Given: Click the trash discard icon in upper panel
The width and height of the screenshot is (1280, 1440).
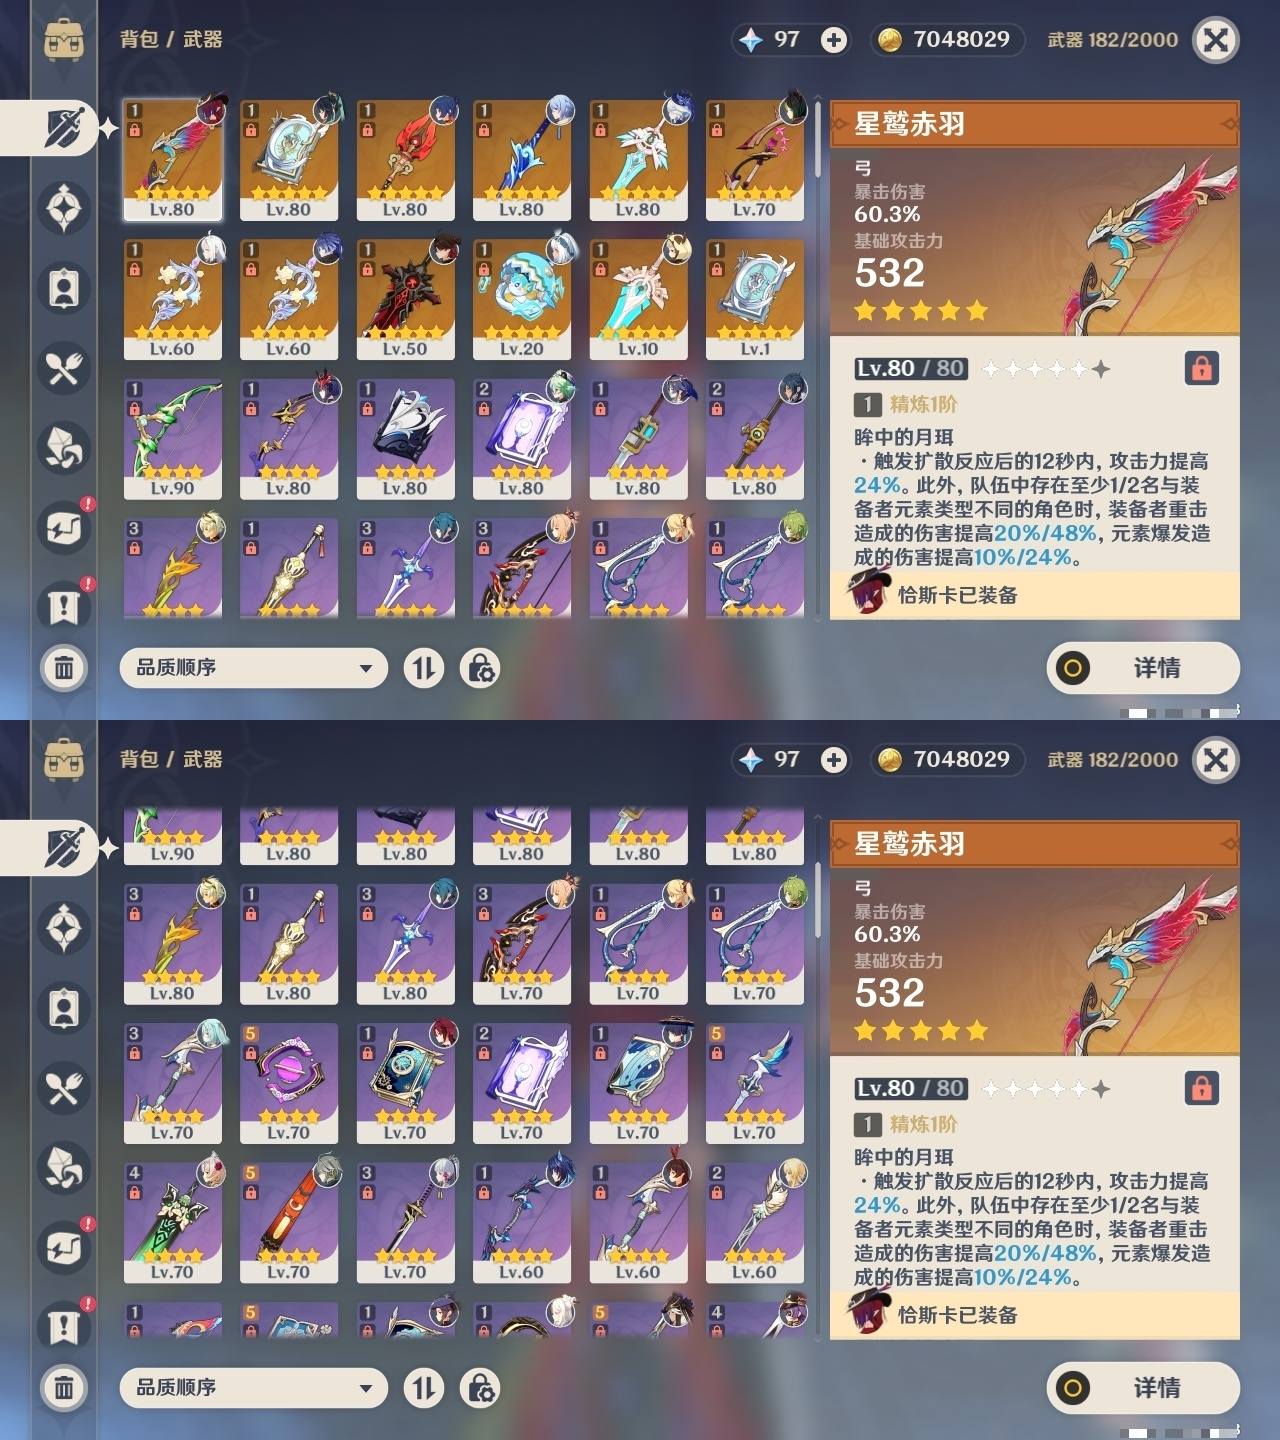Looking at the screenshot, I should [64, 667].
